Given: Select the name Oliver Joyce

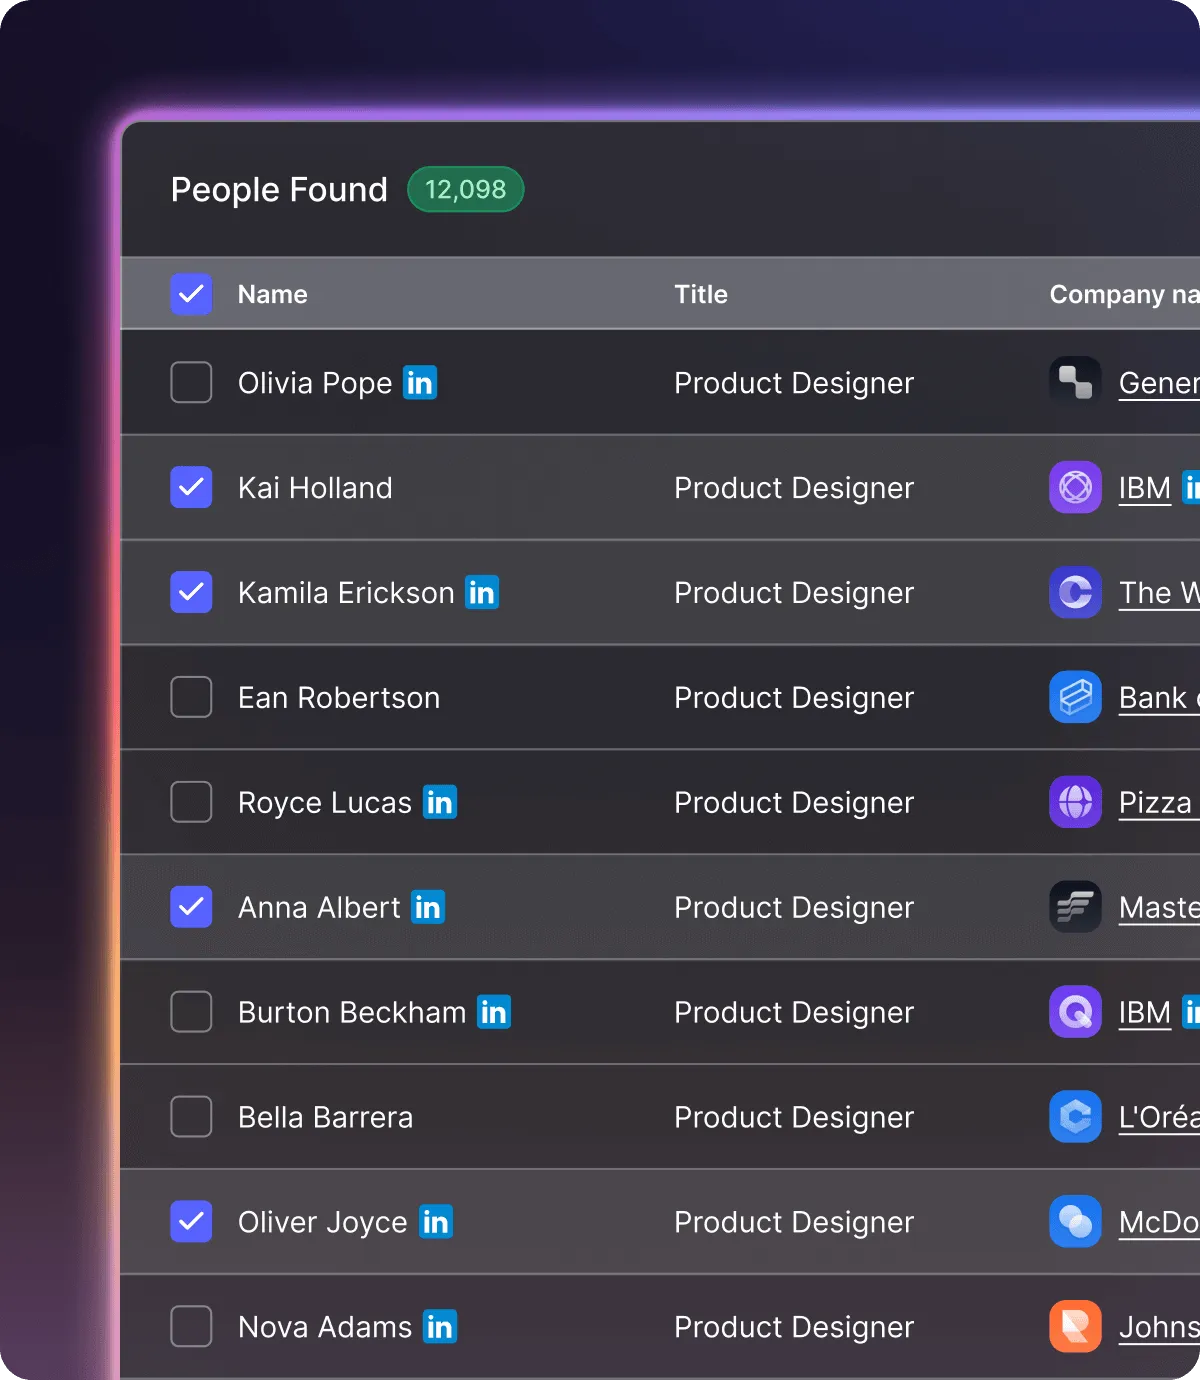Looking at the screenshot, I should click(x=323, y=1223).
